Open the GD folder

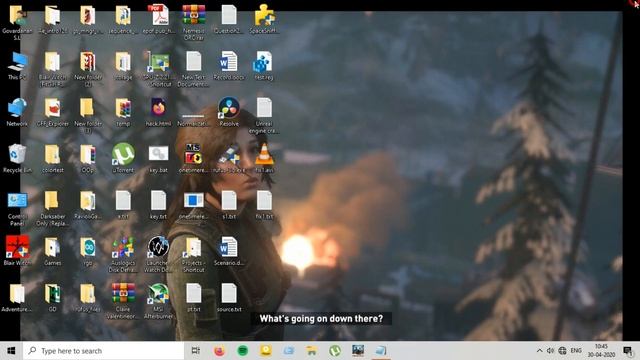[52, 298]
